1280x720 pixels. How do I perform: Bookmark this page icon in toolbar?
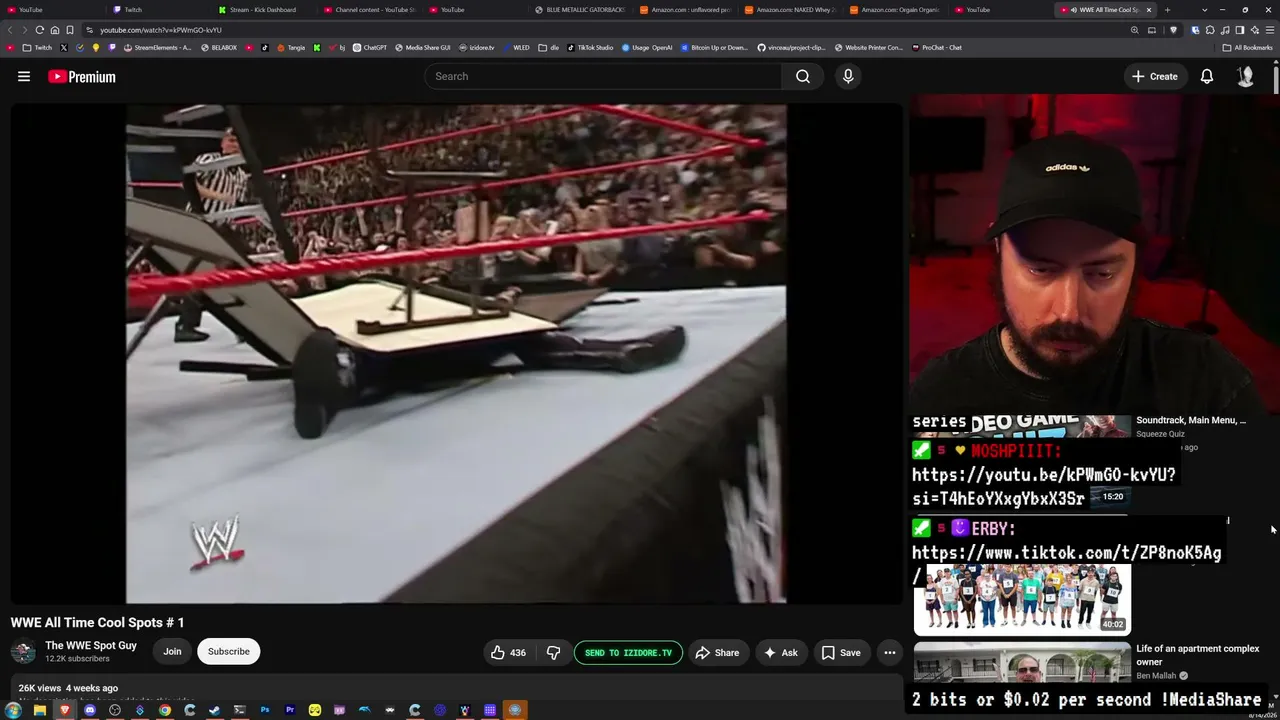(x=70, y=30)
